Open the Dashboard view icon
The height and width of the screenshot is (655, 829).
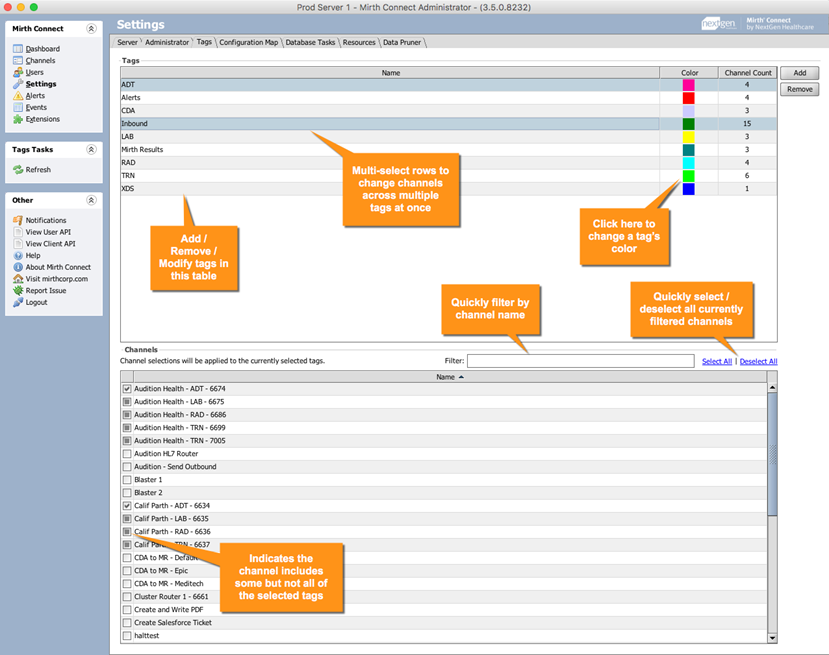[x=18, y=49]
